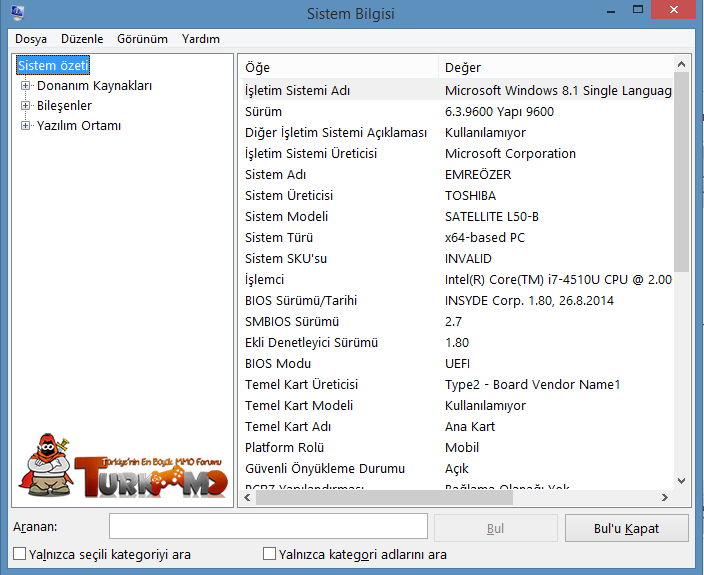Open the Görünüm menu
This screenshot has height=575, width=704.
click(x=142, y=39)
